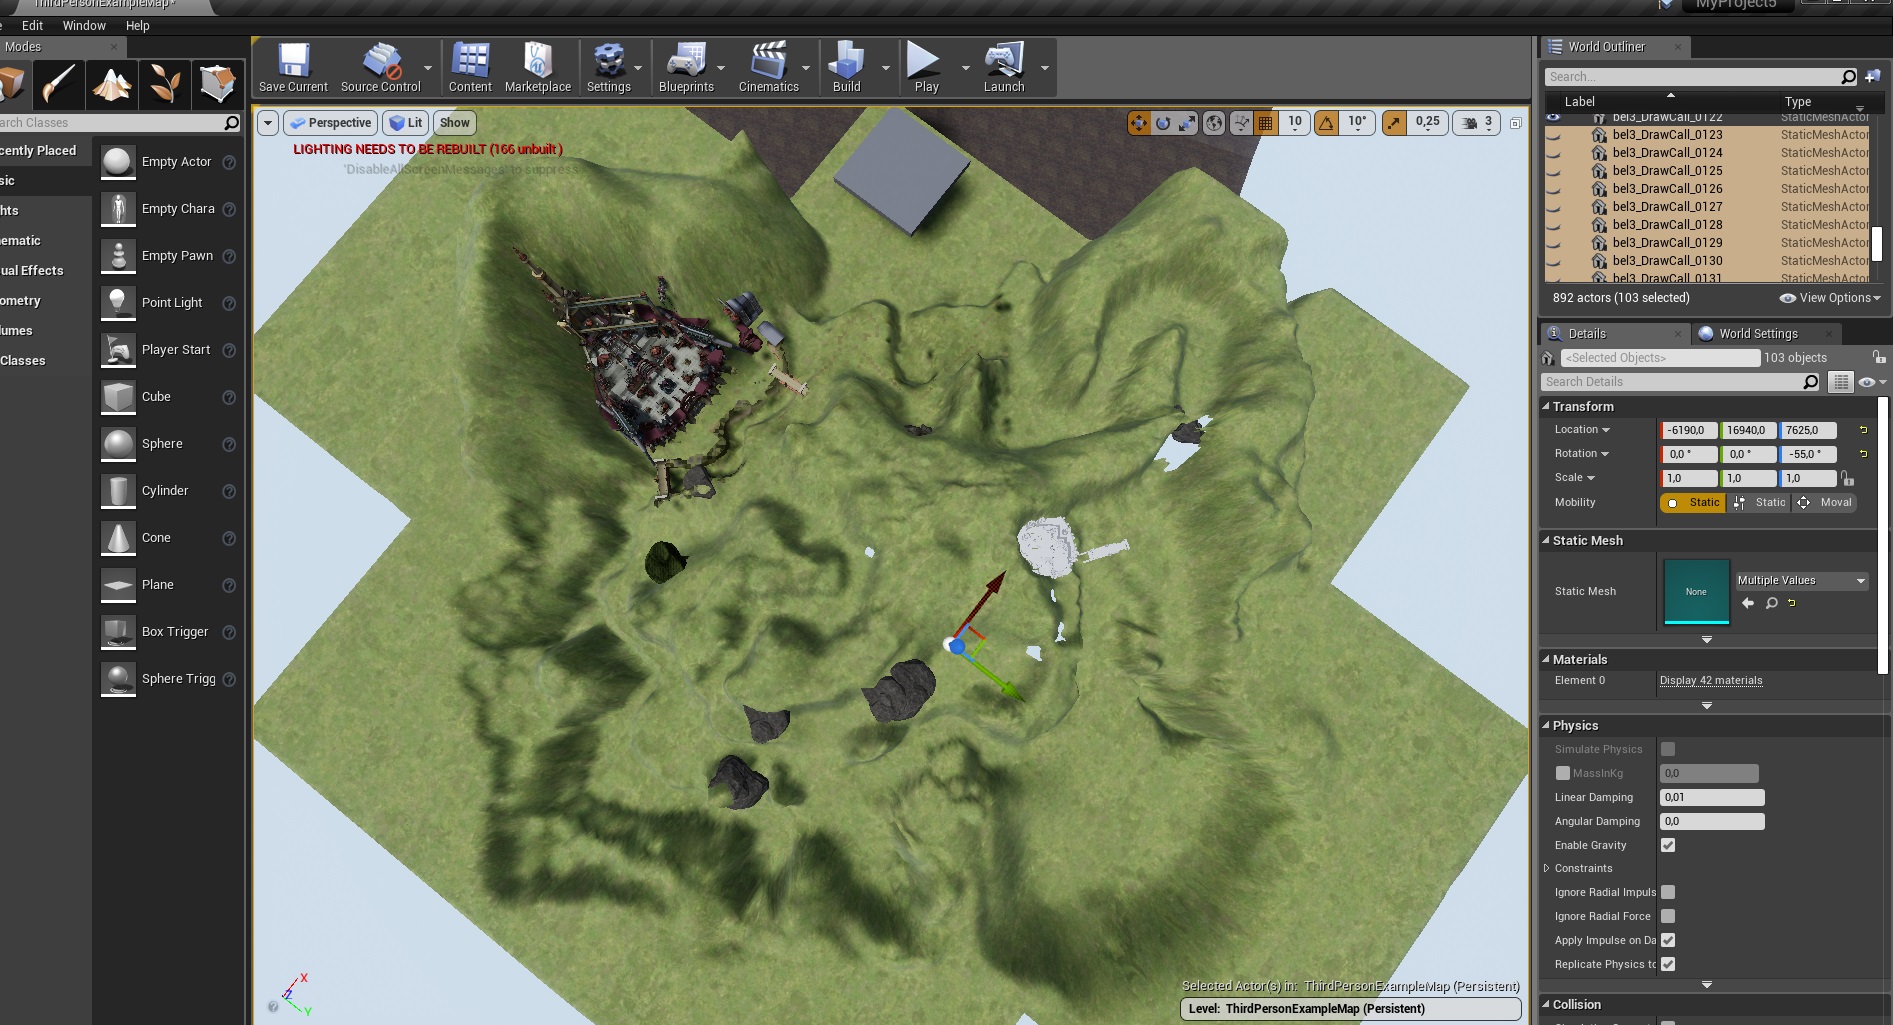Screen dimensions: 1893x1025
Task: Open the Marketplace icon
Action: click(538, 68)
